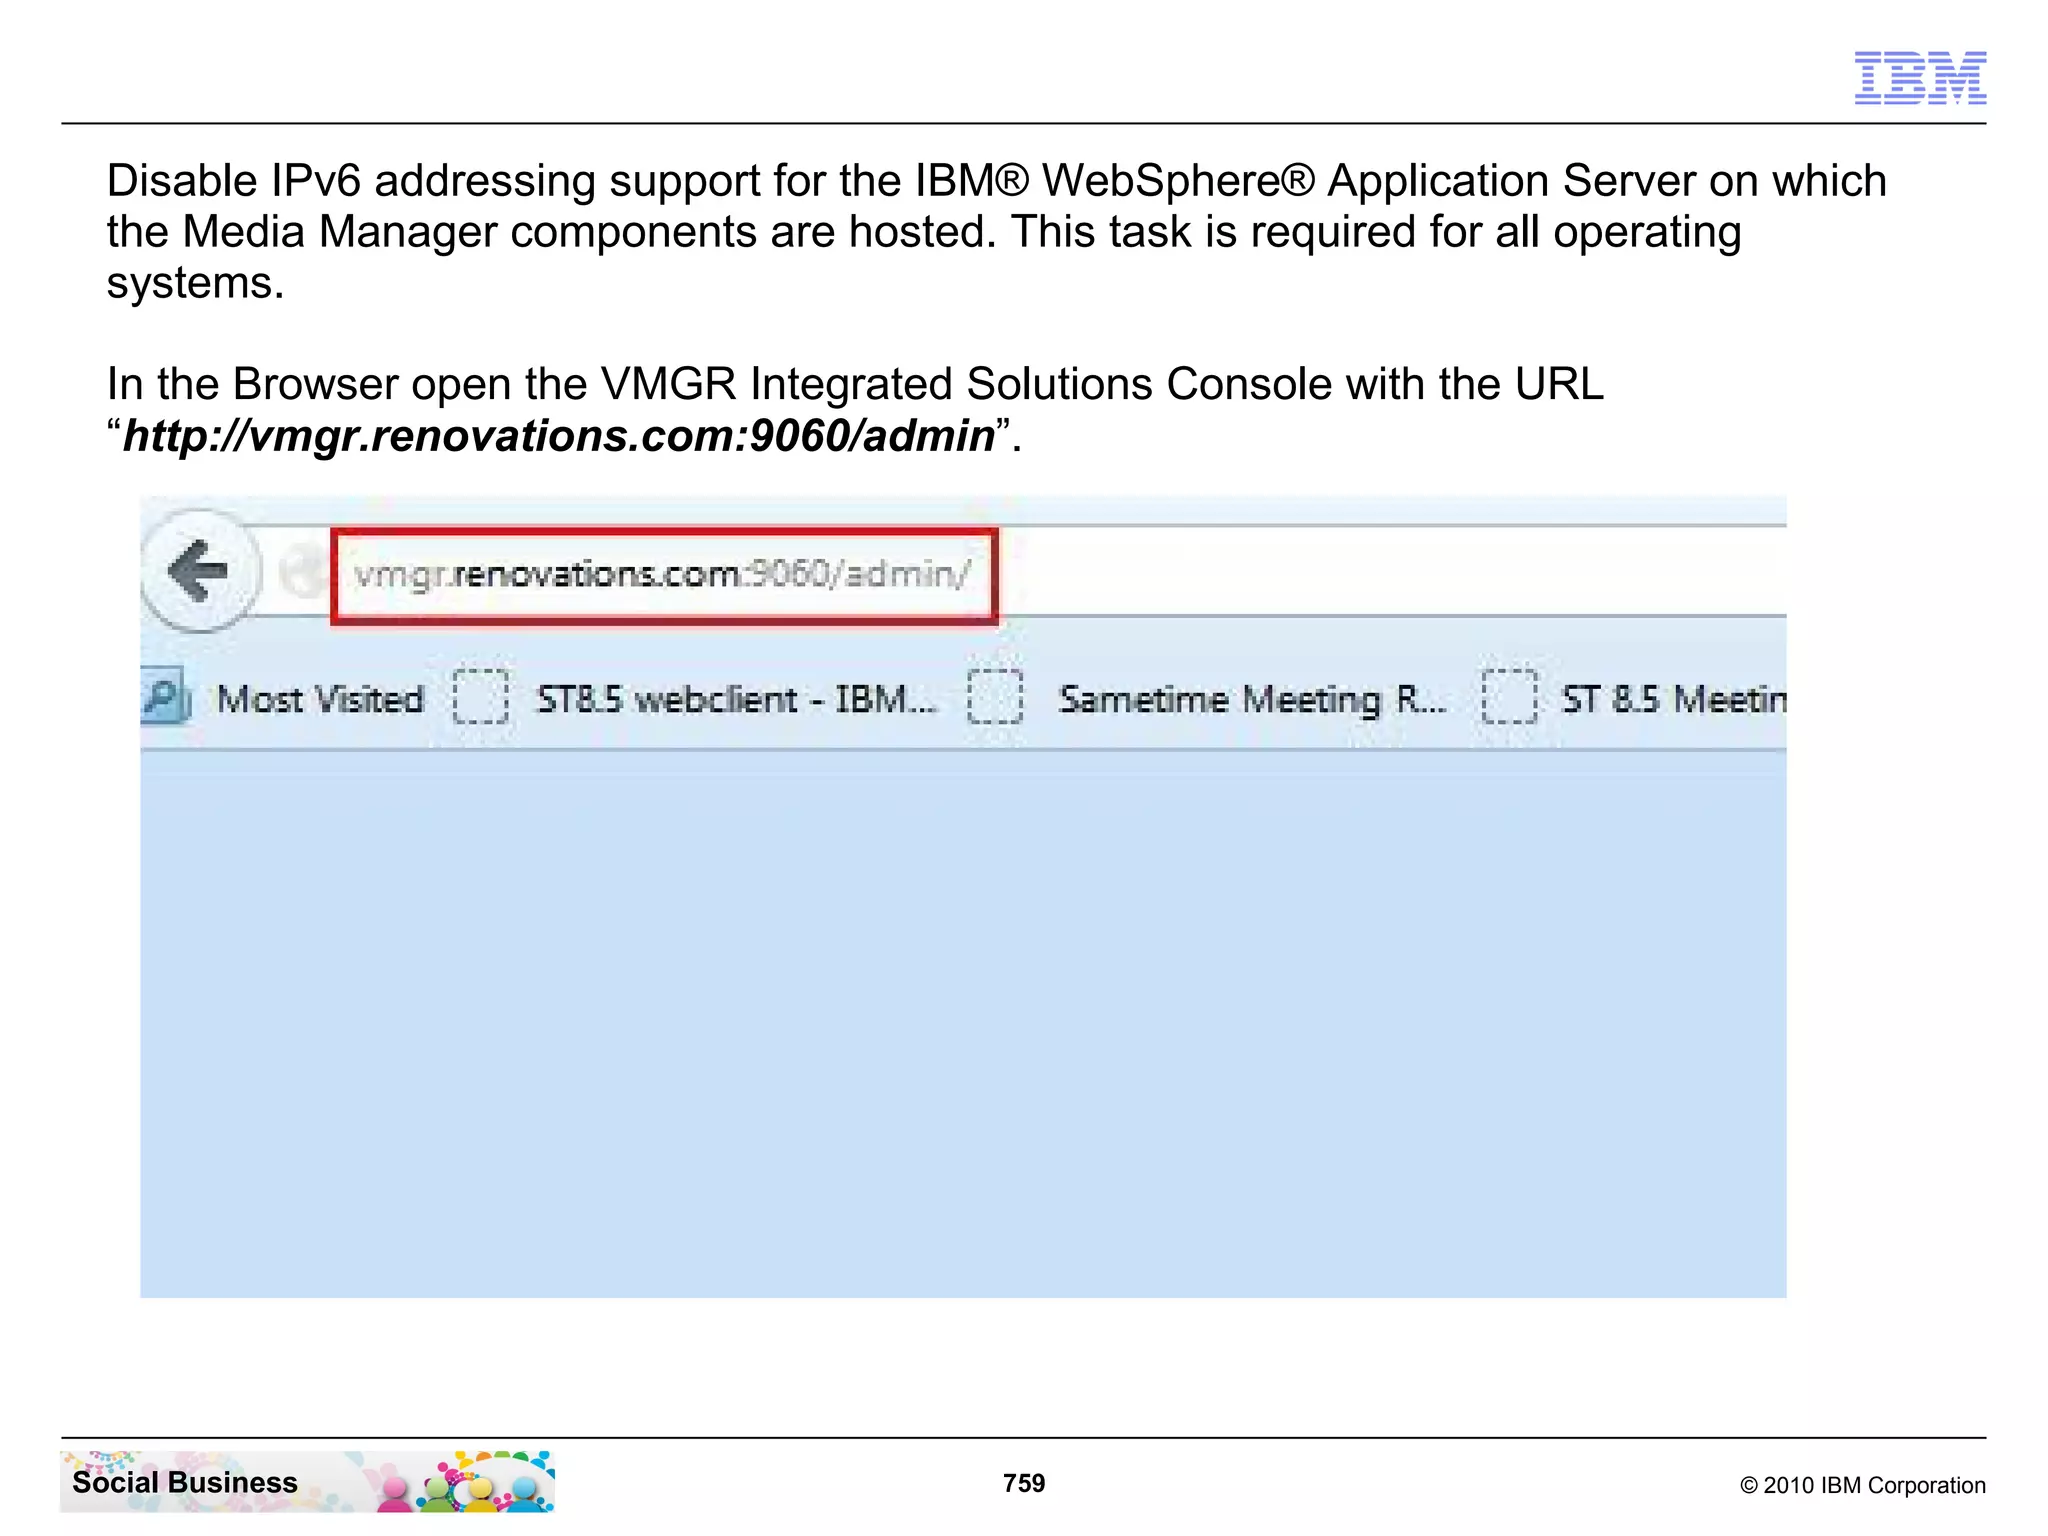The width and height of the screenshot is (2048, 1536).
Task: Click the icon beside ST 8.5 Meetin bookmark
Action: coord(1509,696)
